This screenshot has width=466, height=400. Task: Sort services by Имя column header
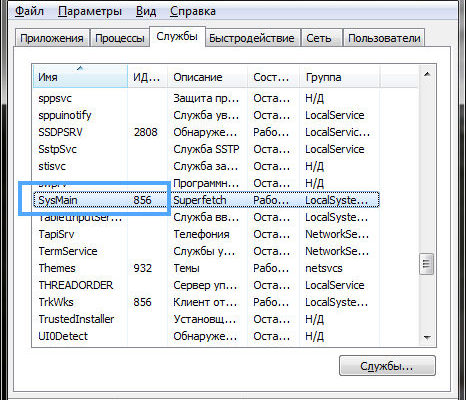80,77
